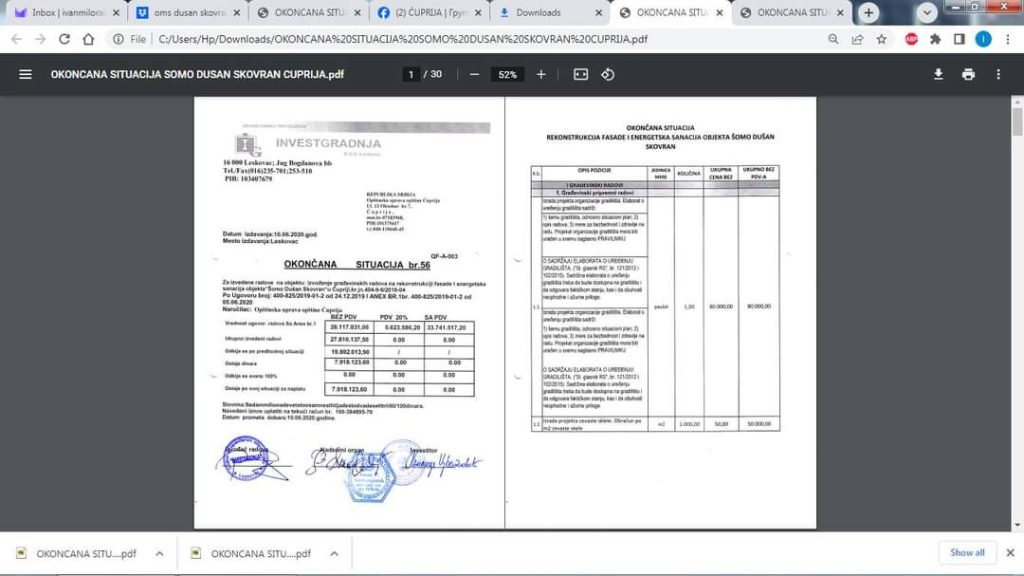Bookmark this page with the star icon

[x=882, y=39]
